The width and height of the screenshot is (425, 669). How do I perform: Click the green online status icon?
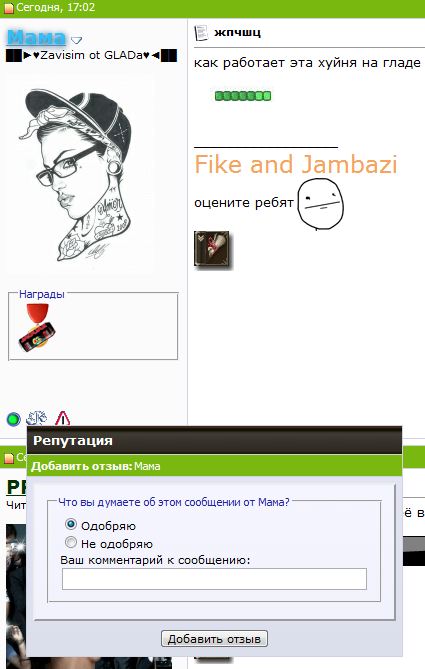tap(14, 419)
